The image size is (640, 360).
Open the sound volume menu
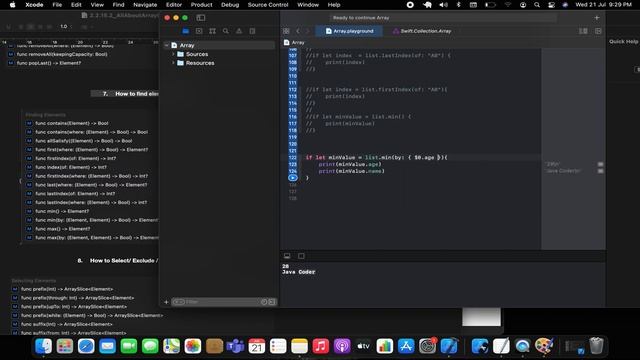(443, 5)
